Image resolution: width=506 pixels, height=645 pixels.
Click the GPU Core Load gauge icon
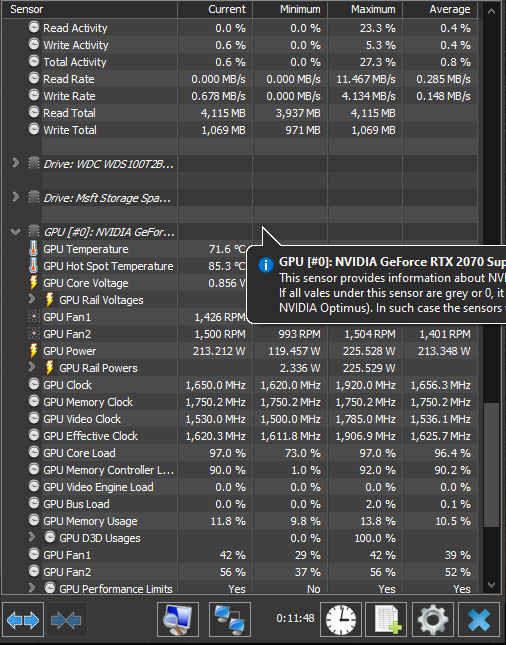34,452
